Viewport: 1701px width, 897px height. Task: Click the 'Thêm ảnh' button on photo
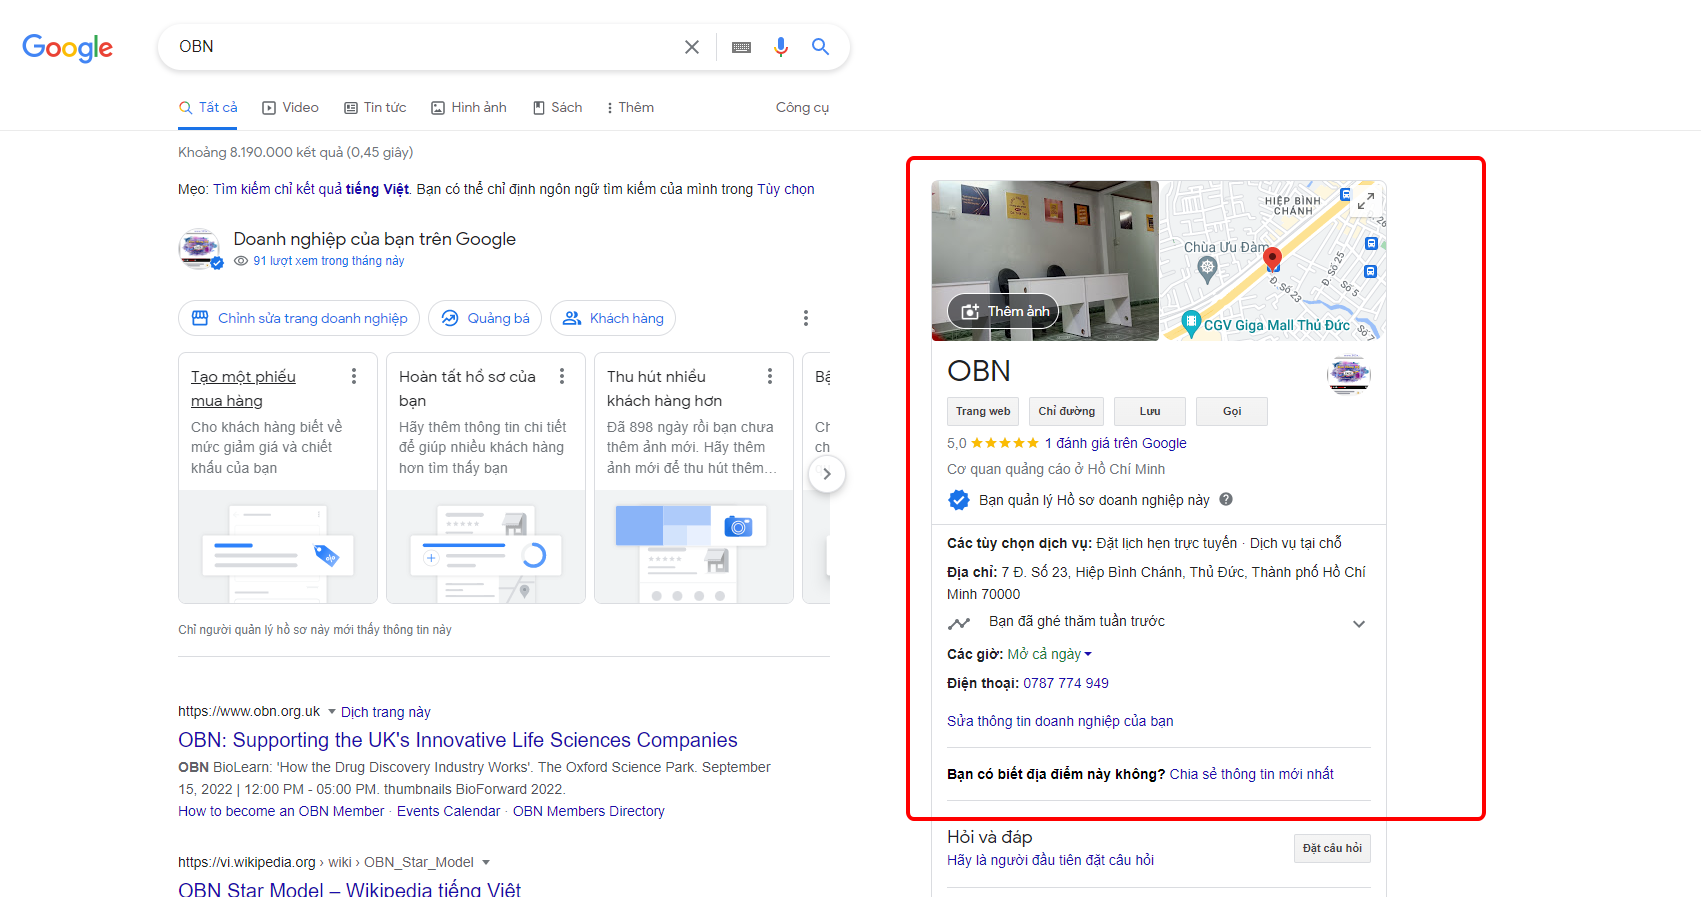tap(1003, 311)
